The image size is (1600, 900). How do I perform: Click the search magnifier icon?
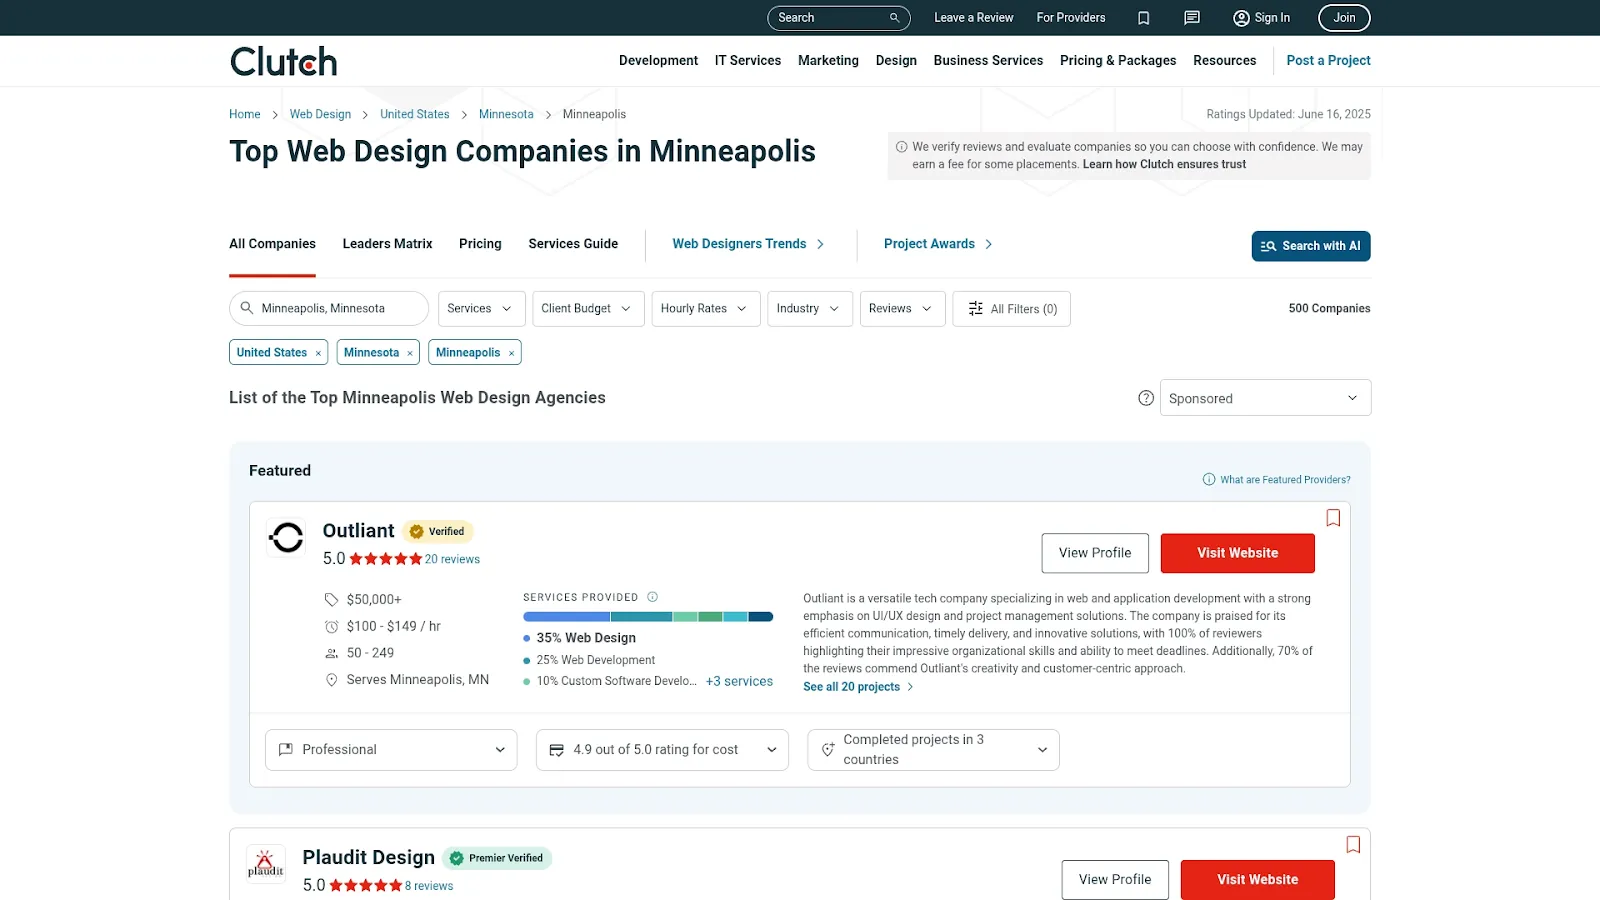pyautogui.click(x=893, y=18)
